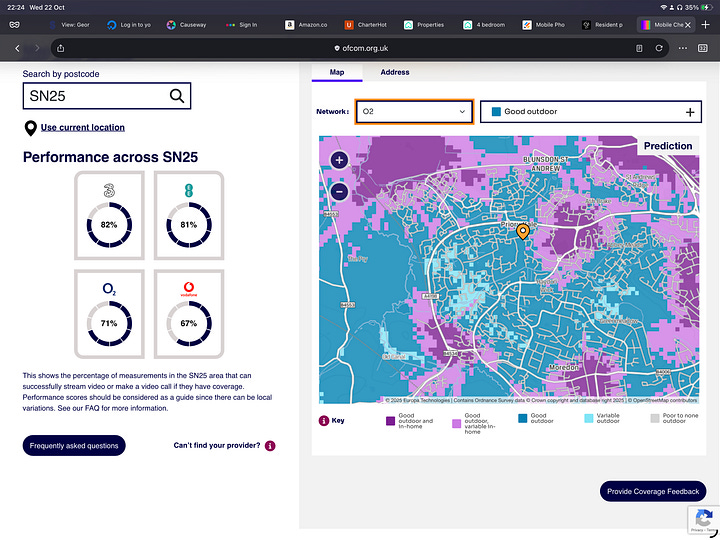Click the orange location marker on map
This screenshot has height=540, width=720.
tap(523, 231)
